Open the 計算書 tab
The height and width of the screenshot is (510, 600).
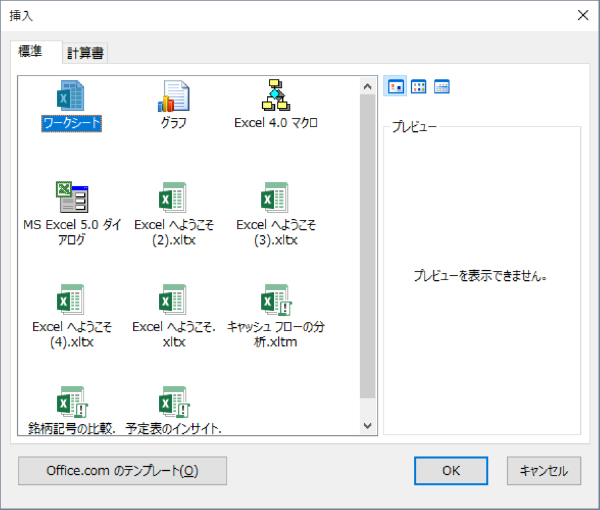tap(85, 53)
